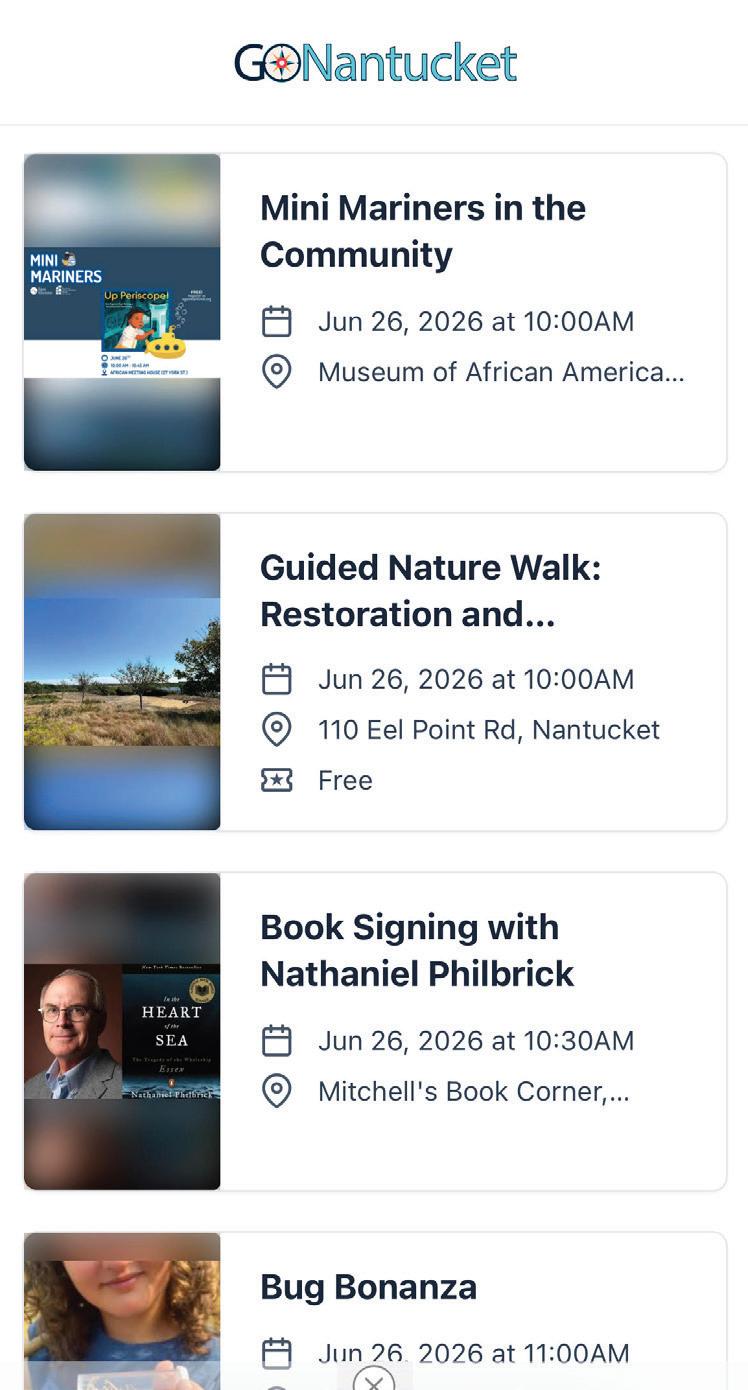
Task: Select the Heart of the Sea book thumbnail
Action: tap(122, 1031)
